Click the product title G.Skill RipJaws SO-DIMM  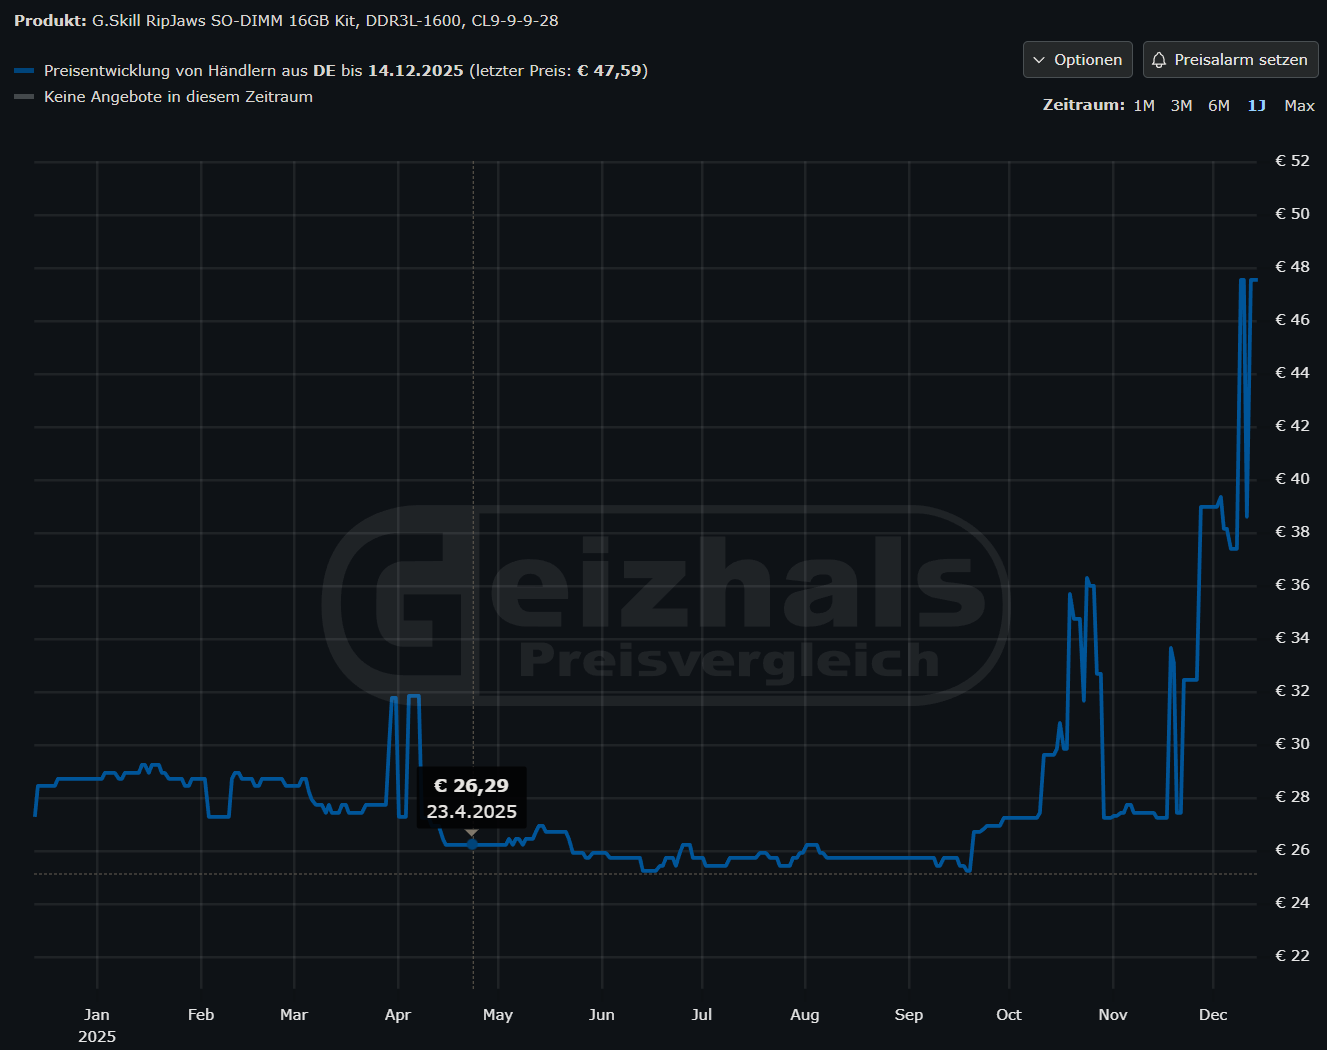[326, 20]
